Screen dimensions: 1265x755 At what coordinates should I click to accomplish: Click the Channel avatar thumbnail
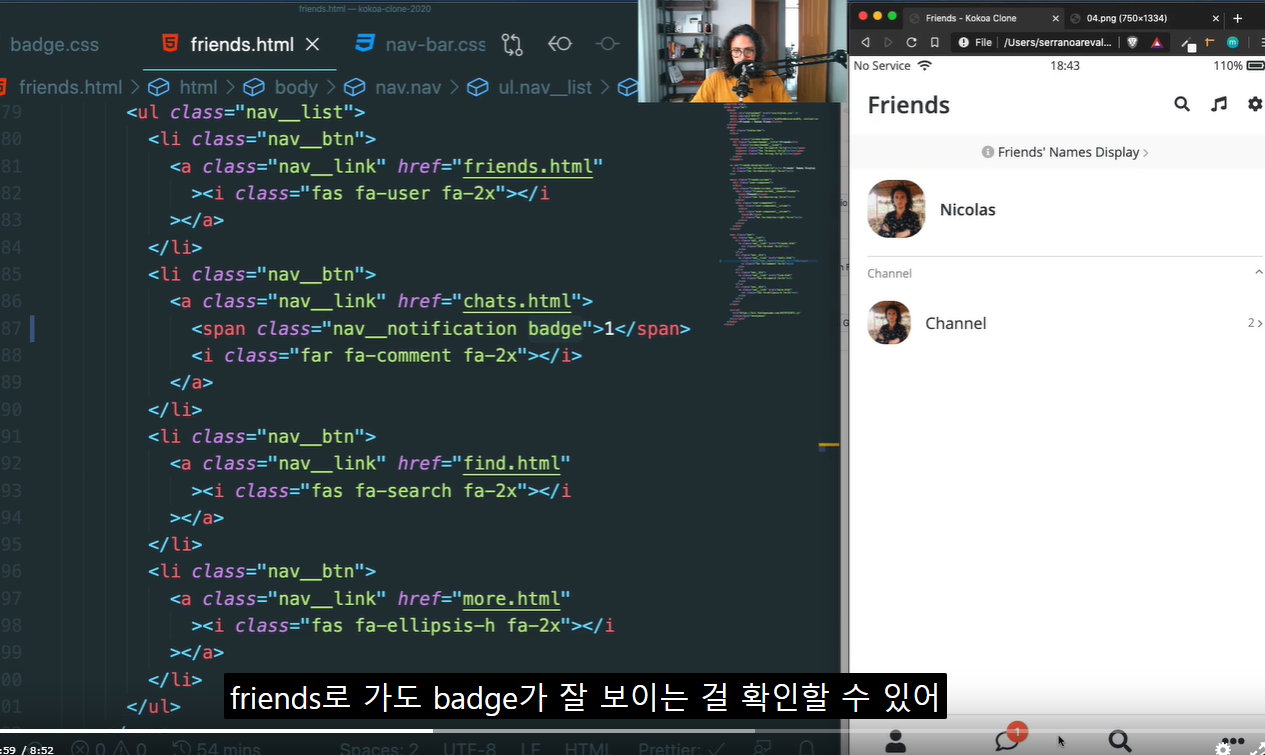[x=889, y=322]
